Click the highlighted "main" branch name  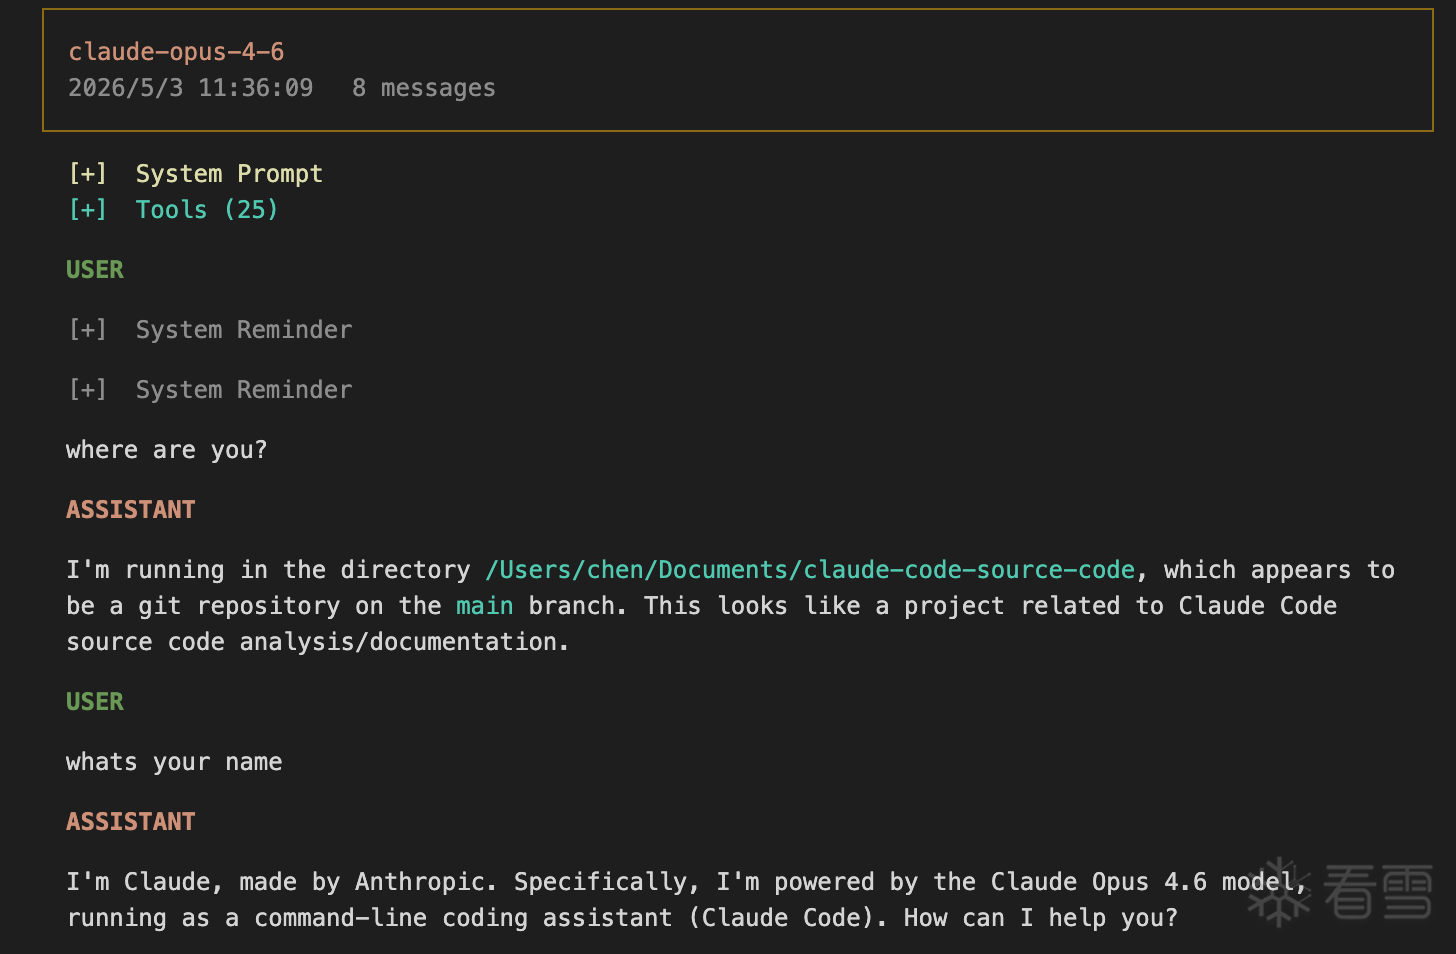point(485,606)
